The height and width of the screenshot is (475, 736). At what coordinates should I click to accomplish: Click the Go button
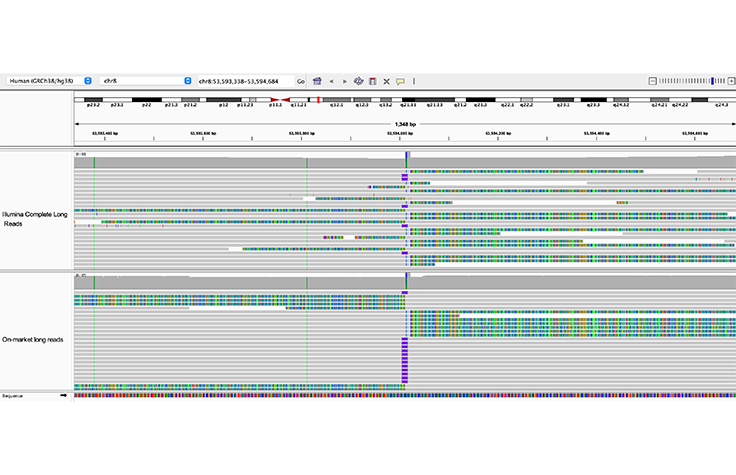[300, 80]
